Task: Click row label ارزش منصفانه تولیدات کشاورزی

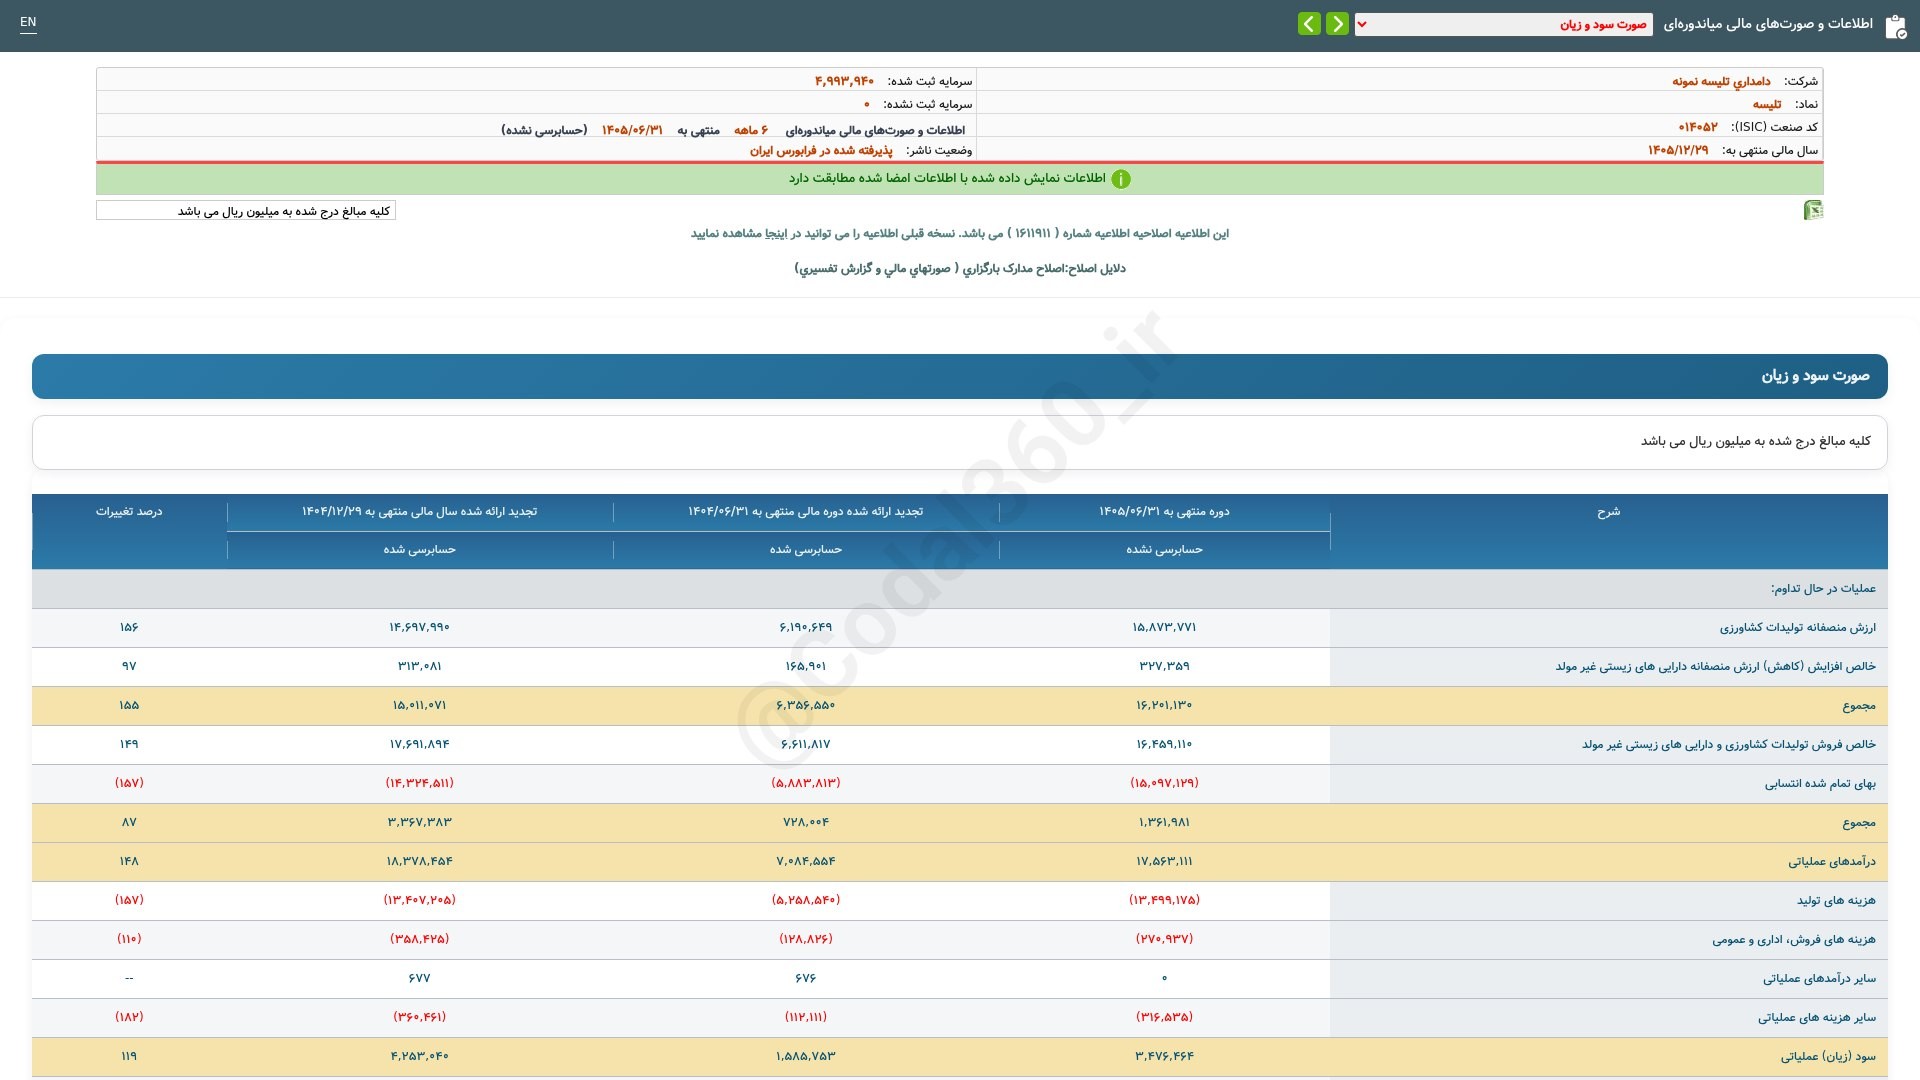Action: tap(1797, 628)
